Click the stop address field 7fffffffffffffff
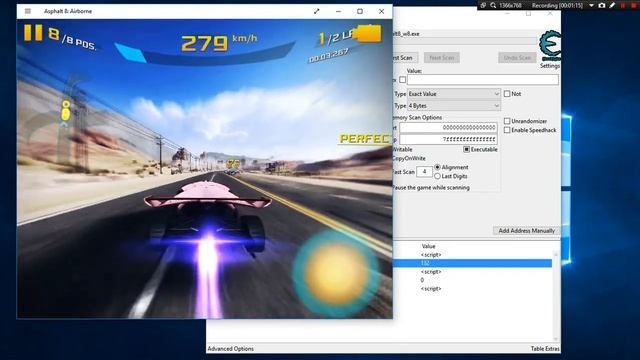 coord(448,140)
